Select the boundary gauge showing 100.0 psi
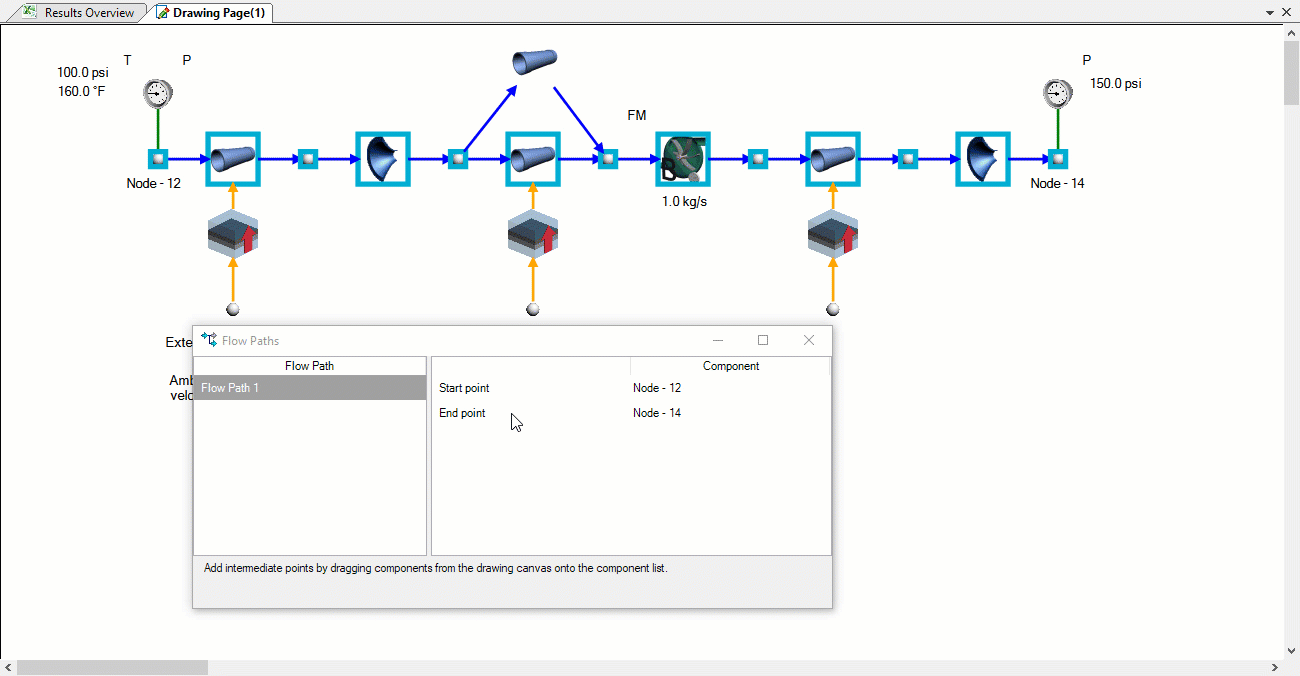Image resolution: width=1300 pixels, height=676 pixels. pyautogui.click(x=157, y=94)
